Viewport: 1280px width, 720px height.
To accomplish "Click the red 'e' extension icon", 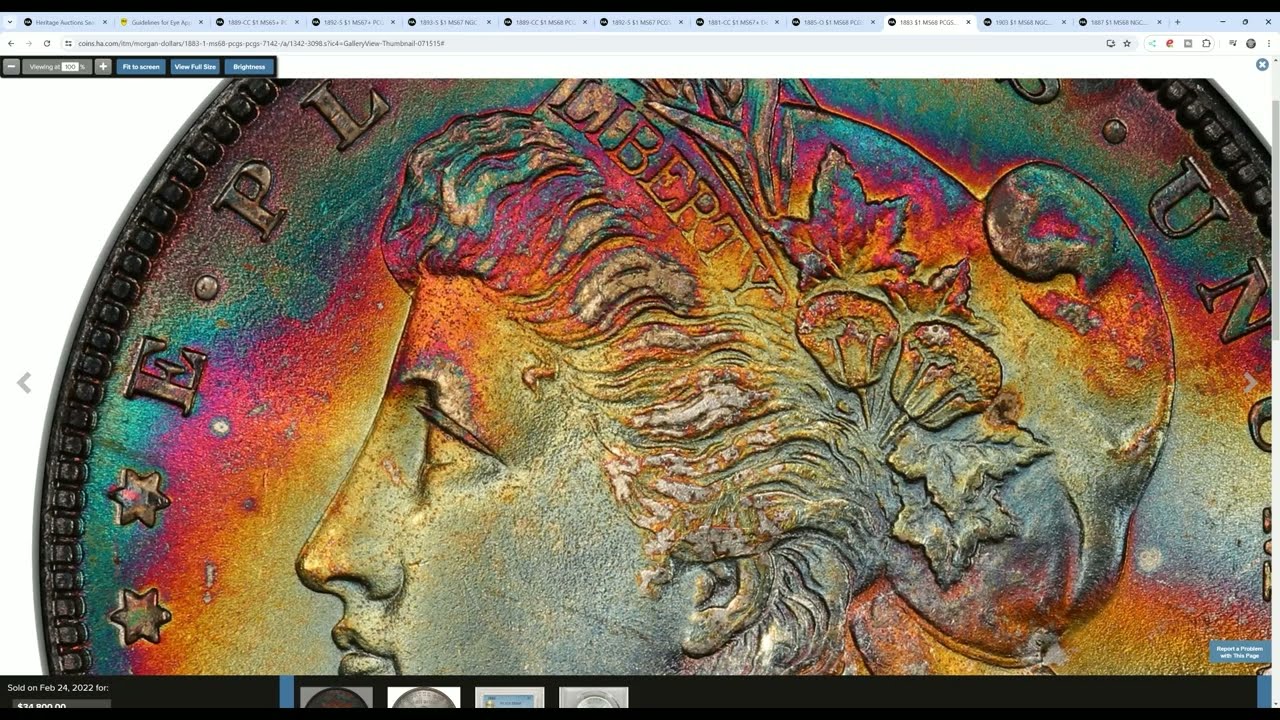I will pyautogui.click(x=1170, y=44).
